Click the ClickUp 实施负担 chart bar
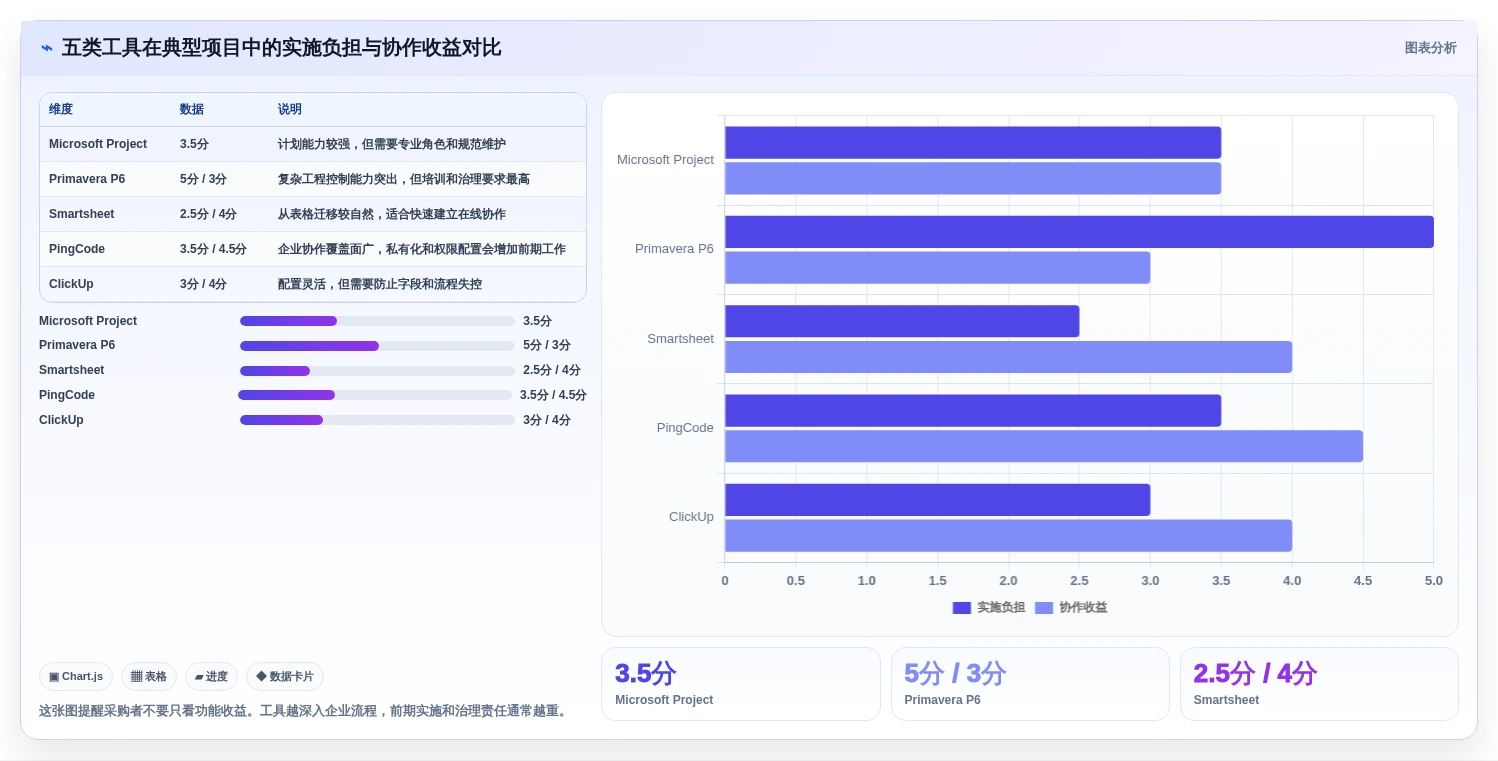1498x761 pixels. [937, 500]
